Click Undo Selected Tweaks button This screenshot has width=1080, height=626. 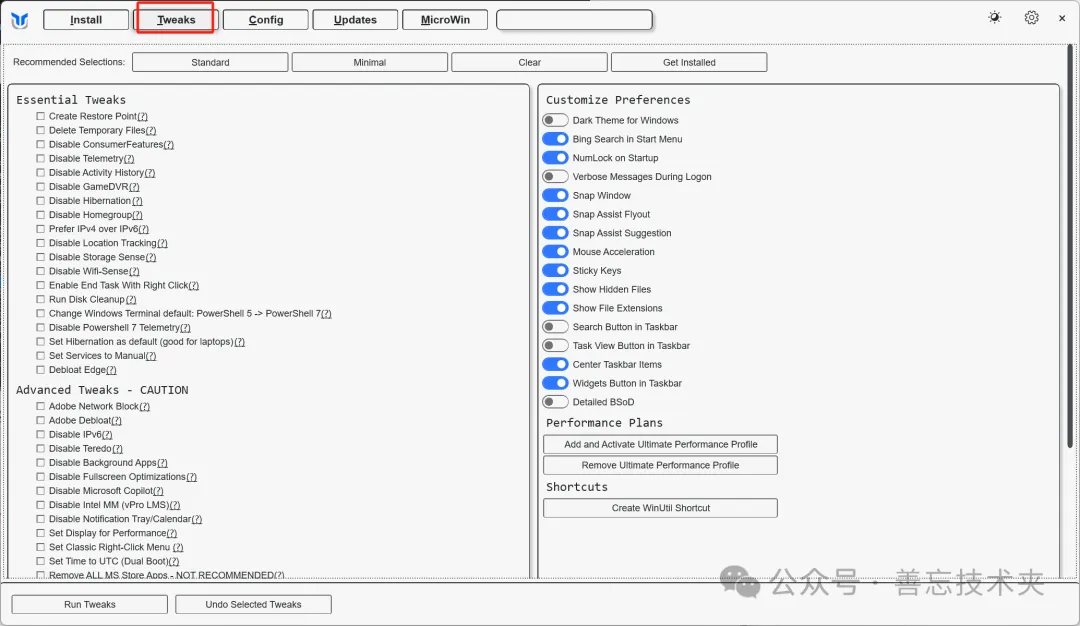click(x=253, y=604)
